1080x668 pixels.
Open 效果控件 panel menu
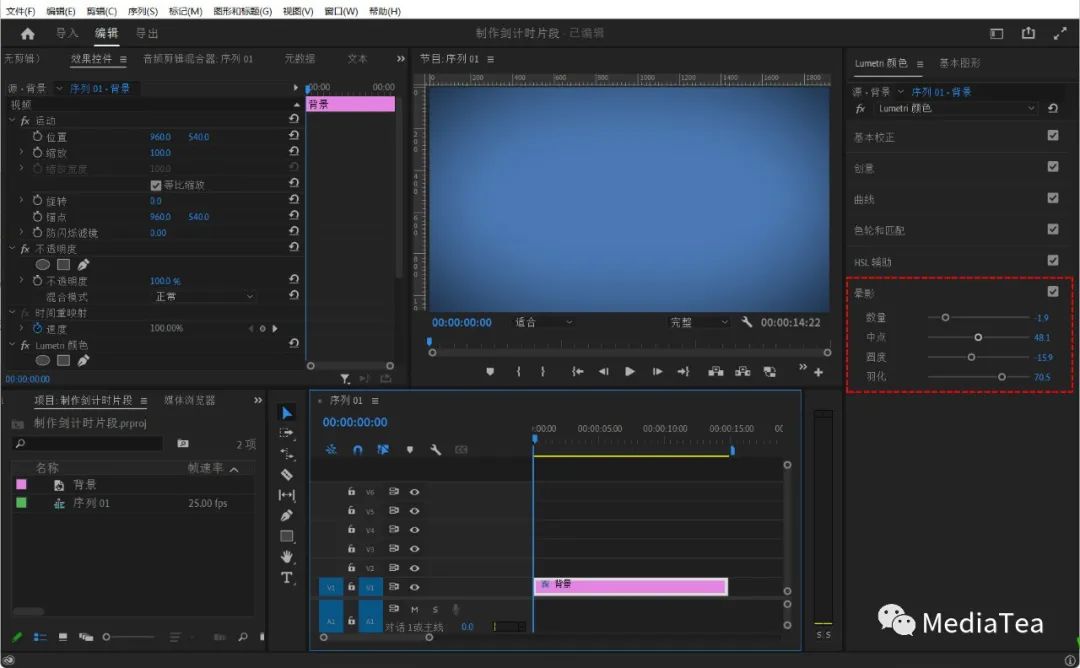coord(123,59)
